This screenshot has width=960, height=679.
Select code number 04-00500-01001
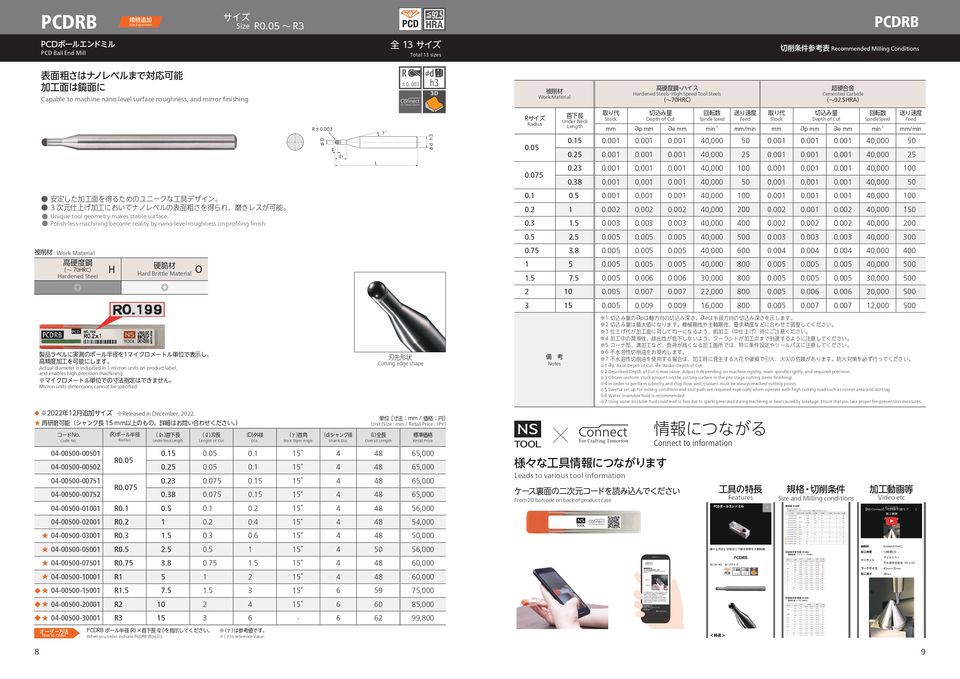tap(75, 509)
